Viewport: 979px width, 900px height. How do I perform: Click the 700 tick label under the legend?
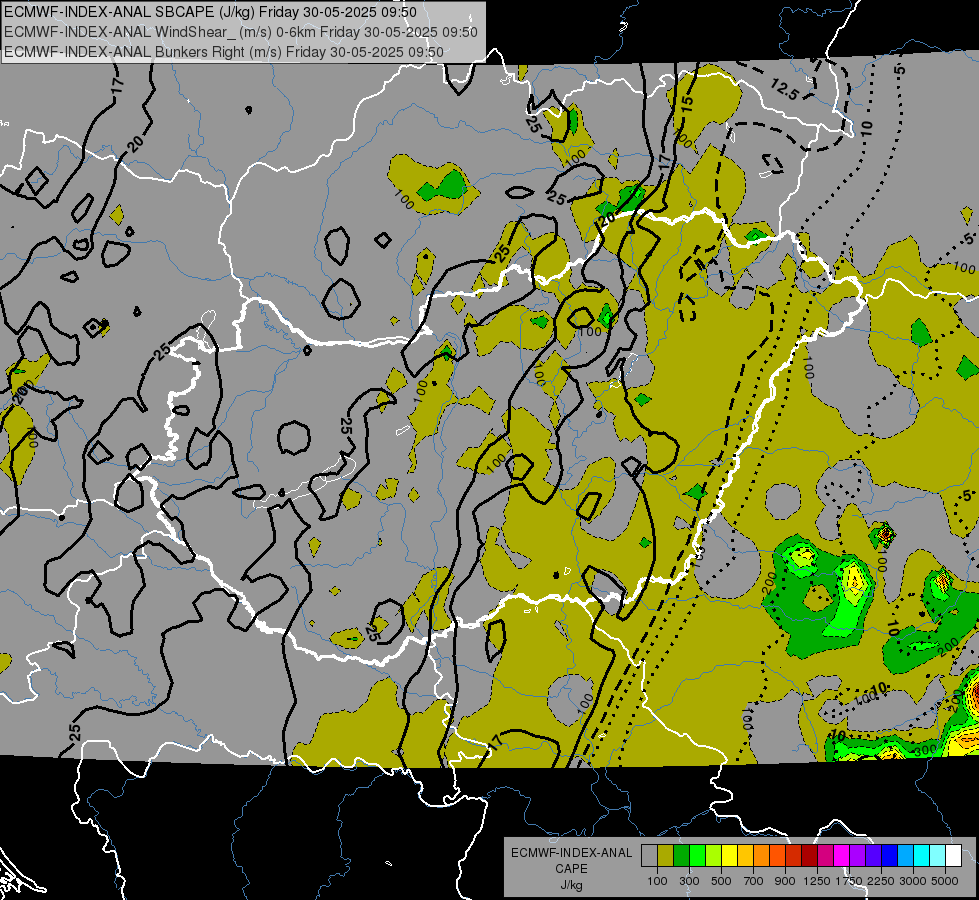754,881
